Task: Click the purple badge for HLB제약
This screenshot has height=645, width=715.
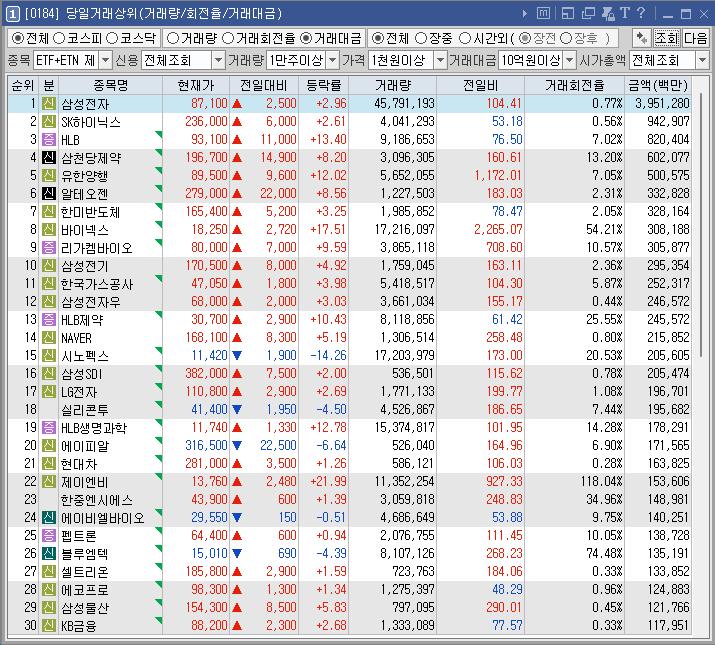Action: pos(49,319)
